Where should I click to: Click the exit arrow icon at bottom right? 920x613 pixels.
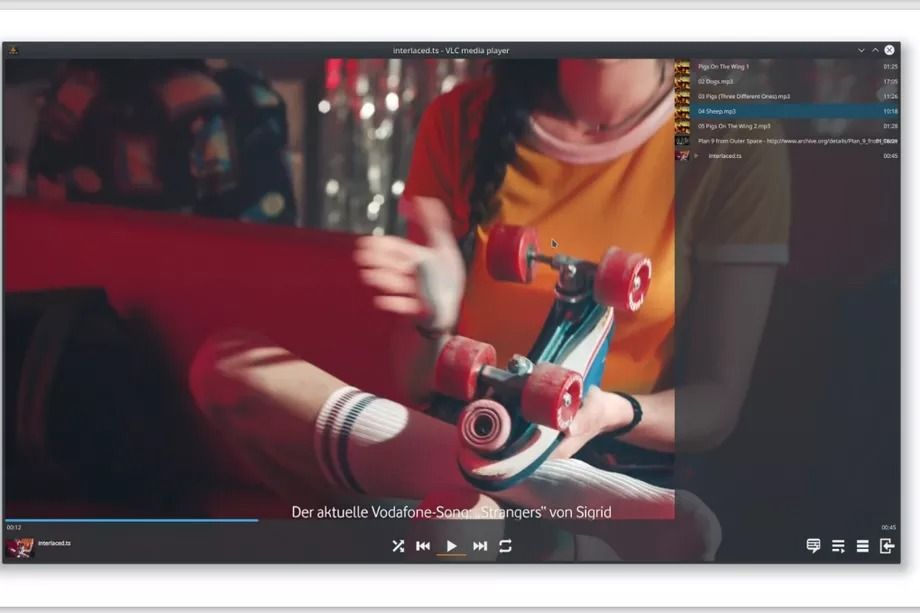tap(886, 546)
